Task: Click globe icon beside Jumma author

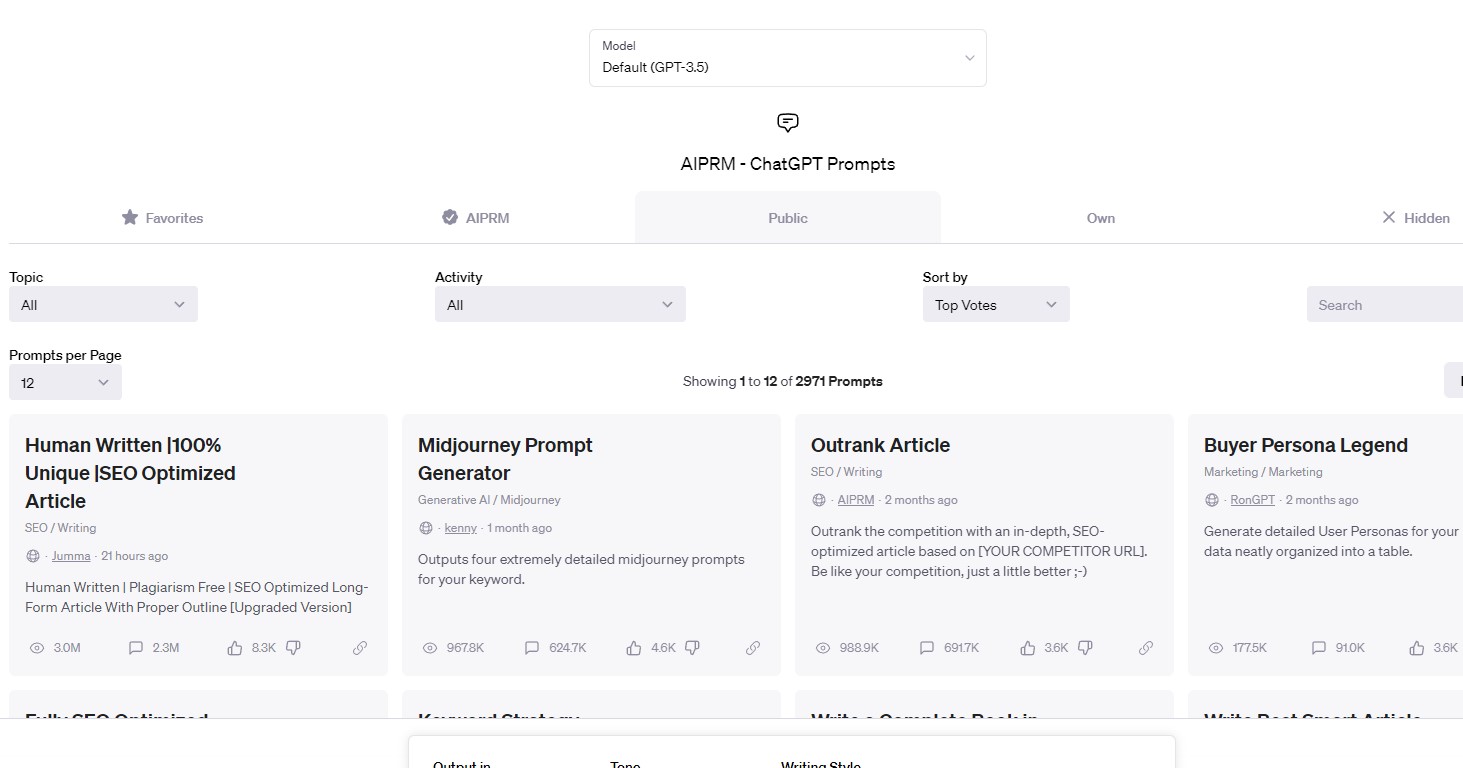Action: [x=33, y=556]
